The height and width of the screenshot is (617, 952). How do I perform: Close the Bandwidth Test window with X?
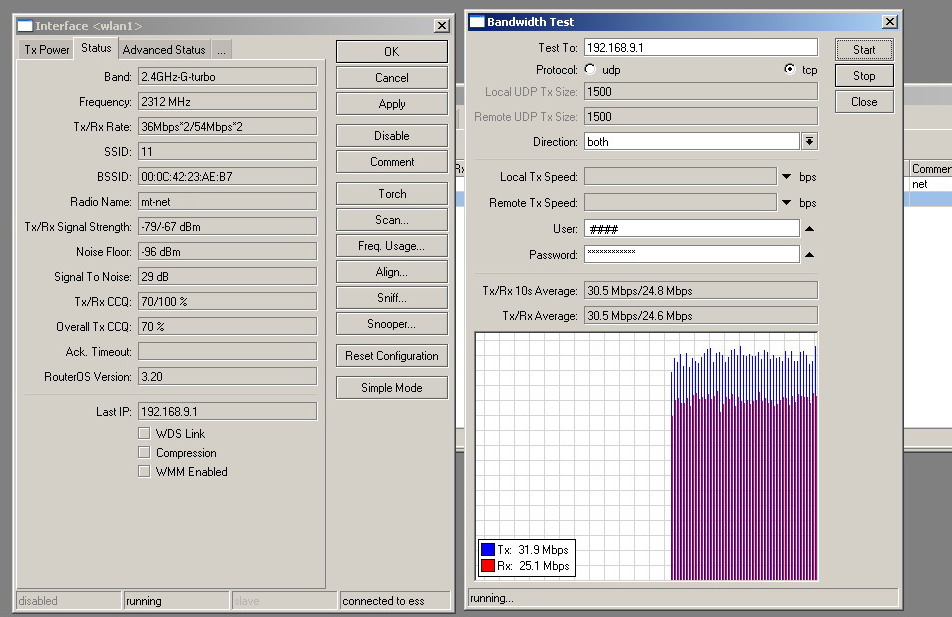coord(889,22)
